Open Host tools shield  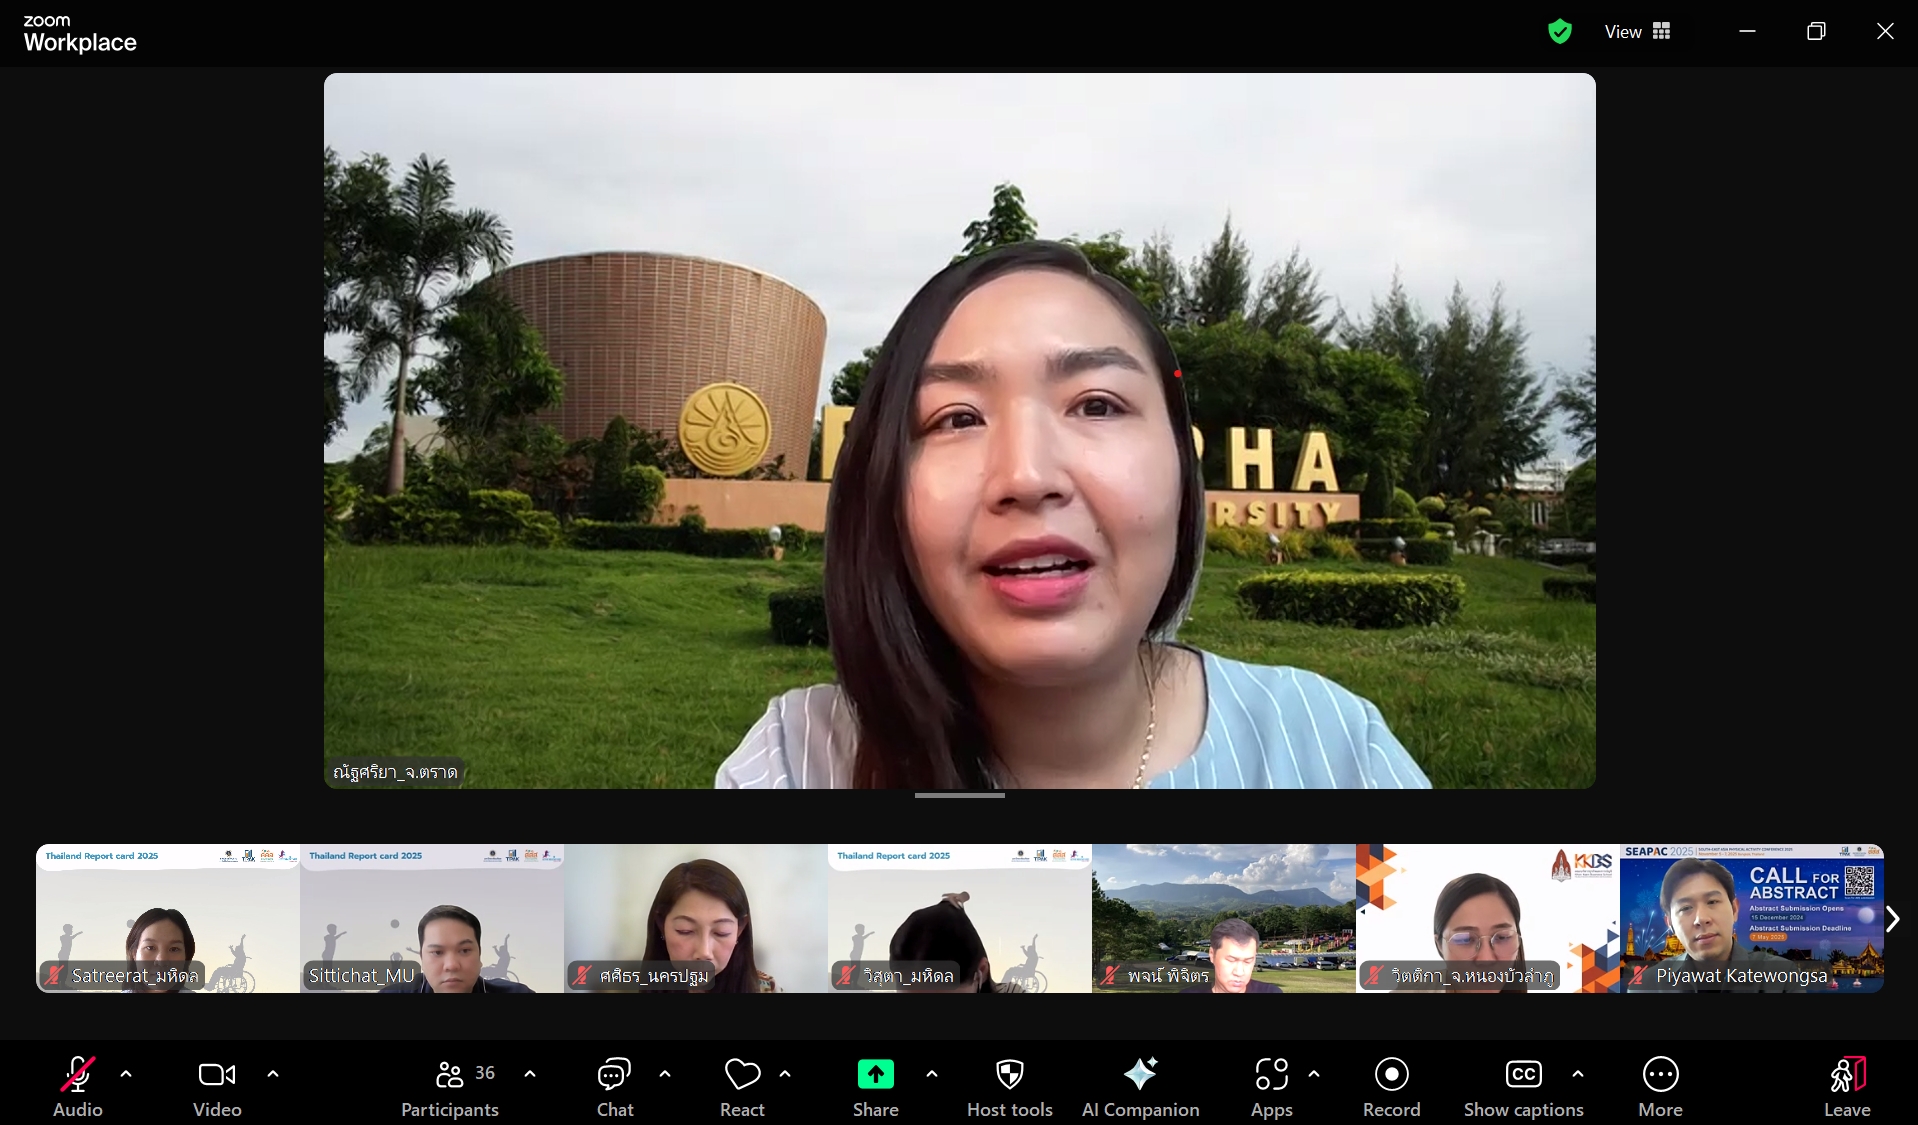point(1009,1086)
